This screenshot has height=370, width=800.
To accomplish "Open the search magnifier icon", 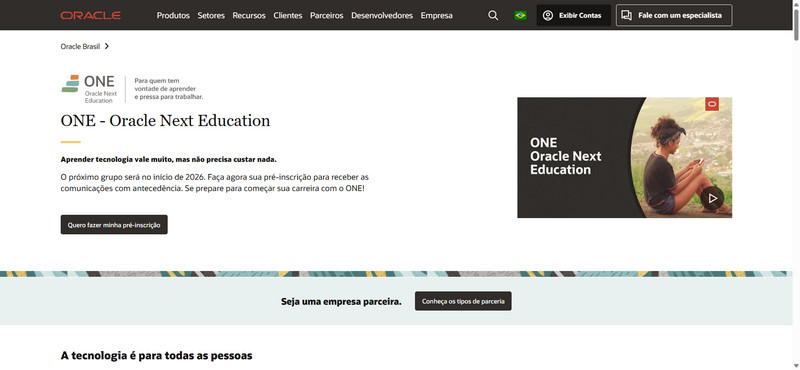I will click(493, 15).
